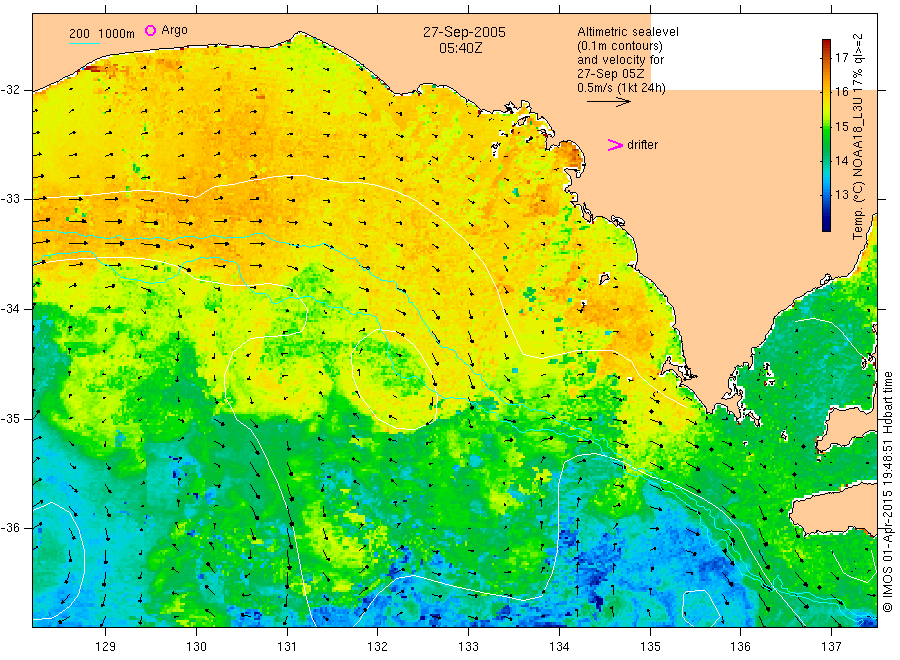Click the colorbar tick label 13
900x660 pixels.
tap(841, 195)
